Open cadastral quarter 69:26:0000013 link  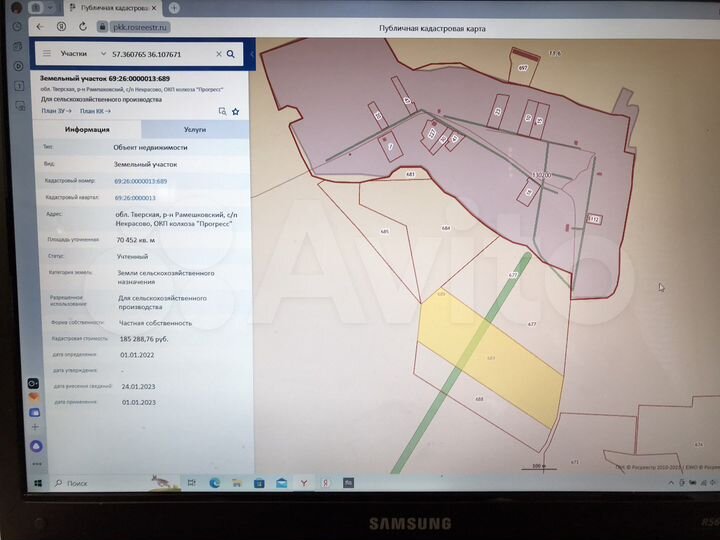click(x=135, y=198)
